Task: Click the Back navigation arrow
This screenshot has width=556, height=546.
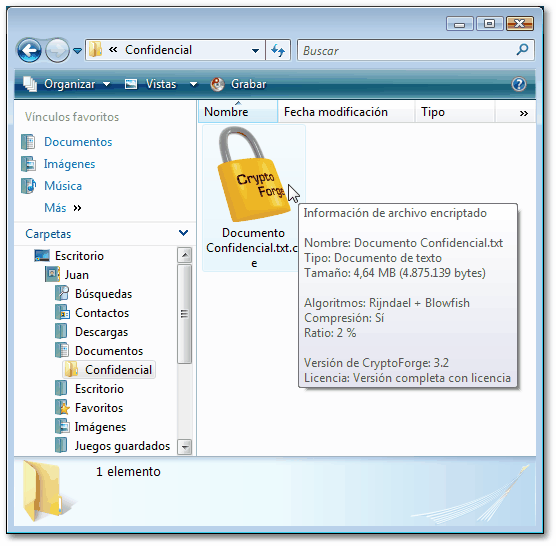Action: click(29, 51)
